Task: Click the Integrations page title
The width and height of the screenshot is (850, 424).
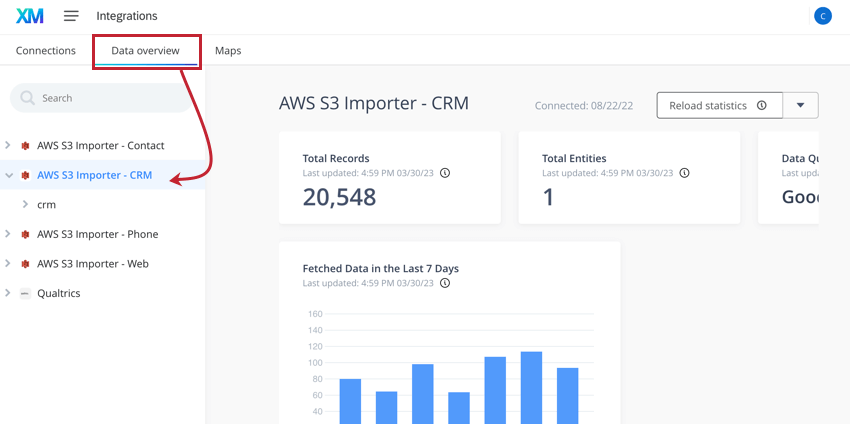Action: tap(127, 16)
